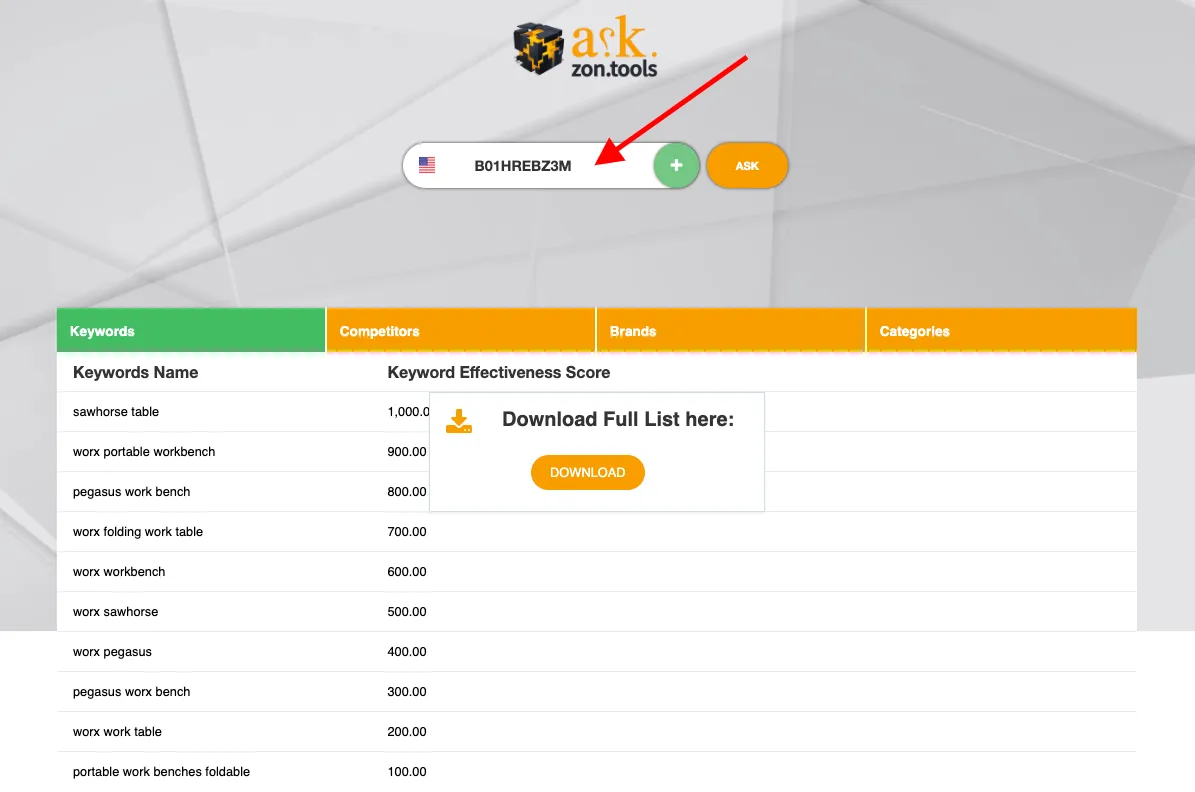Click the Keywords Name column header
This screenshot has width=1195, height=792.
click(136, 373)
